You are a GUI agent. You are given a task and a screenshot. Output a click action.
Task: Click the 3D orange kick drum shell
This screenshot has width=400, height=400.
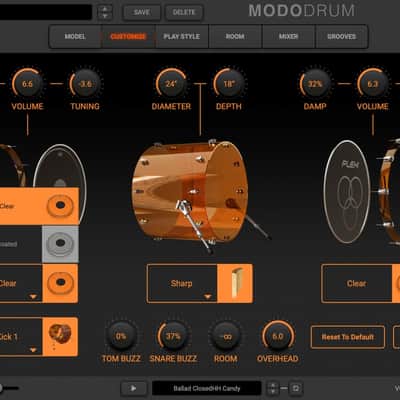coord(190,192)
